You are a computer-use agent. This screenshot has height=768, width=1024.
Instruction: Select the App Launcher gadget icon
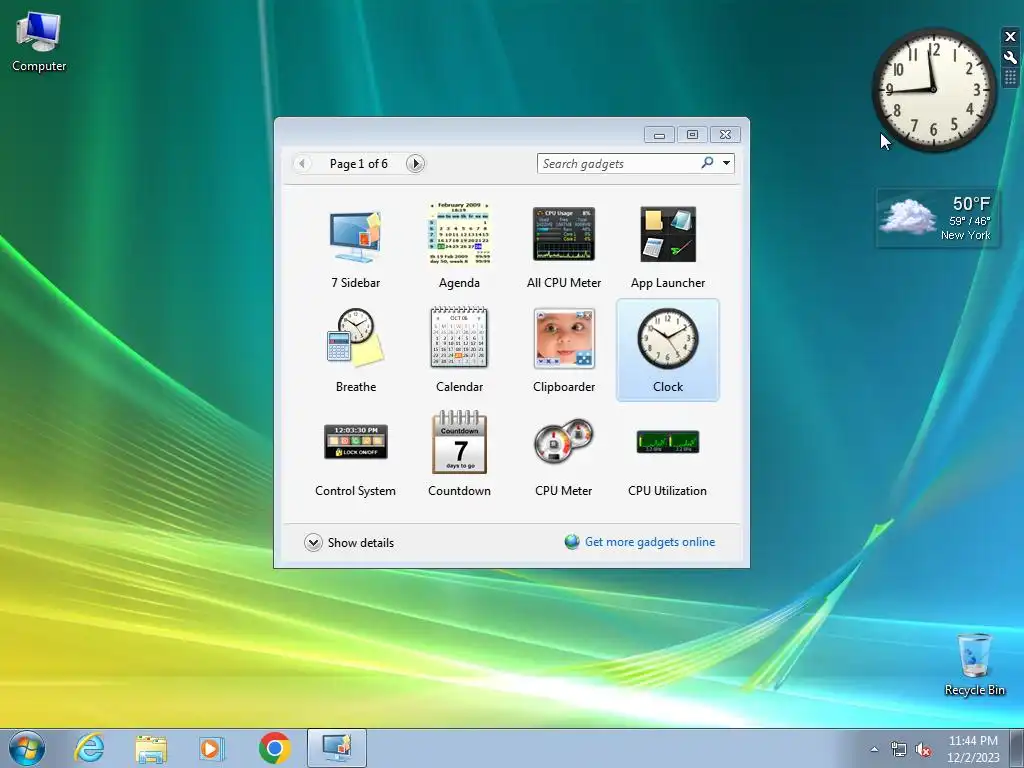[667, 234]
